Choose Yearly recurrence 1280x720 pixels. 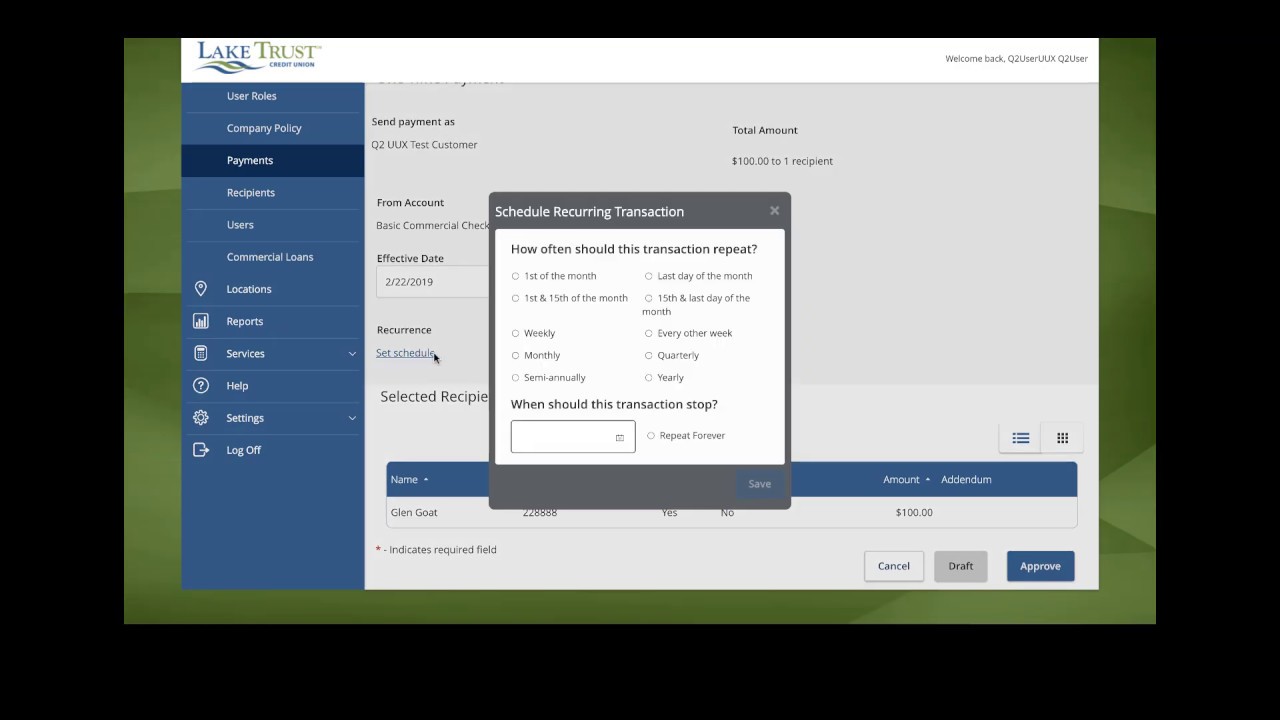649,377
